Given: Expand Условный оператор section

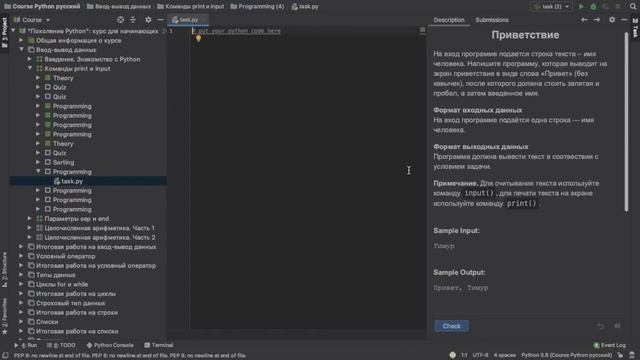Looking at the screenshot, I should pyautogui.click(x=21, y=256).
